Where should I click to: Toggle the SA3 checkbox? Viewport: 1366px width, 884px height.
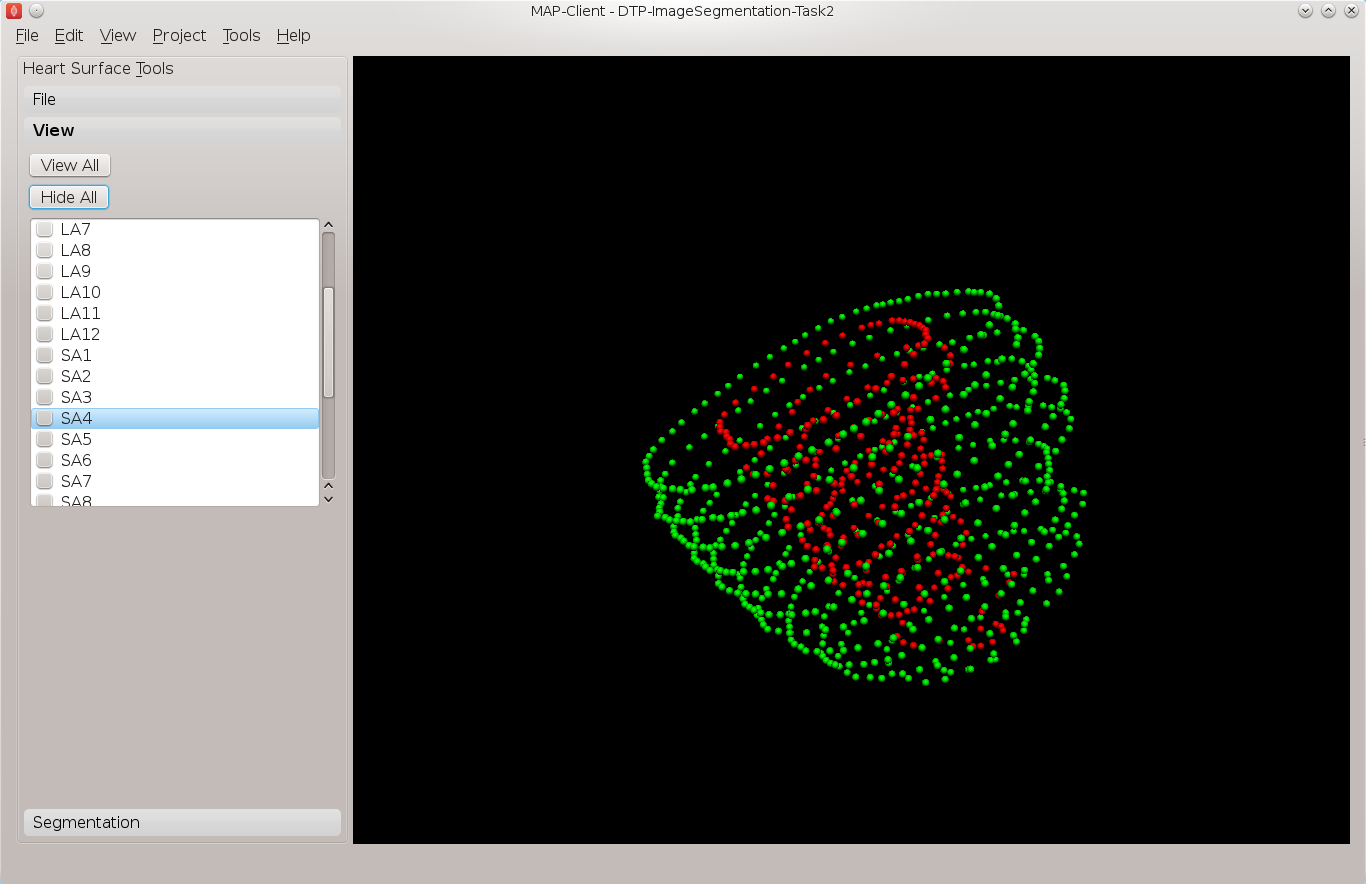click(44, 397)
